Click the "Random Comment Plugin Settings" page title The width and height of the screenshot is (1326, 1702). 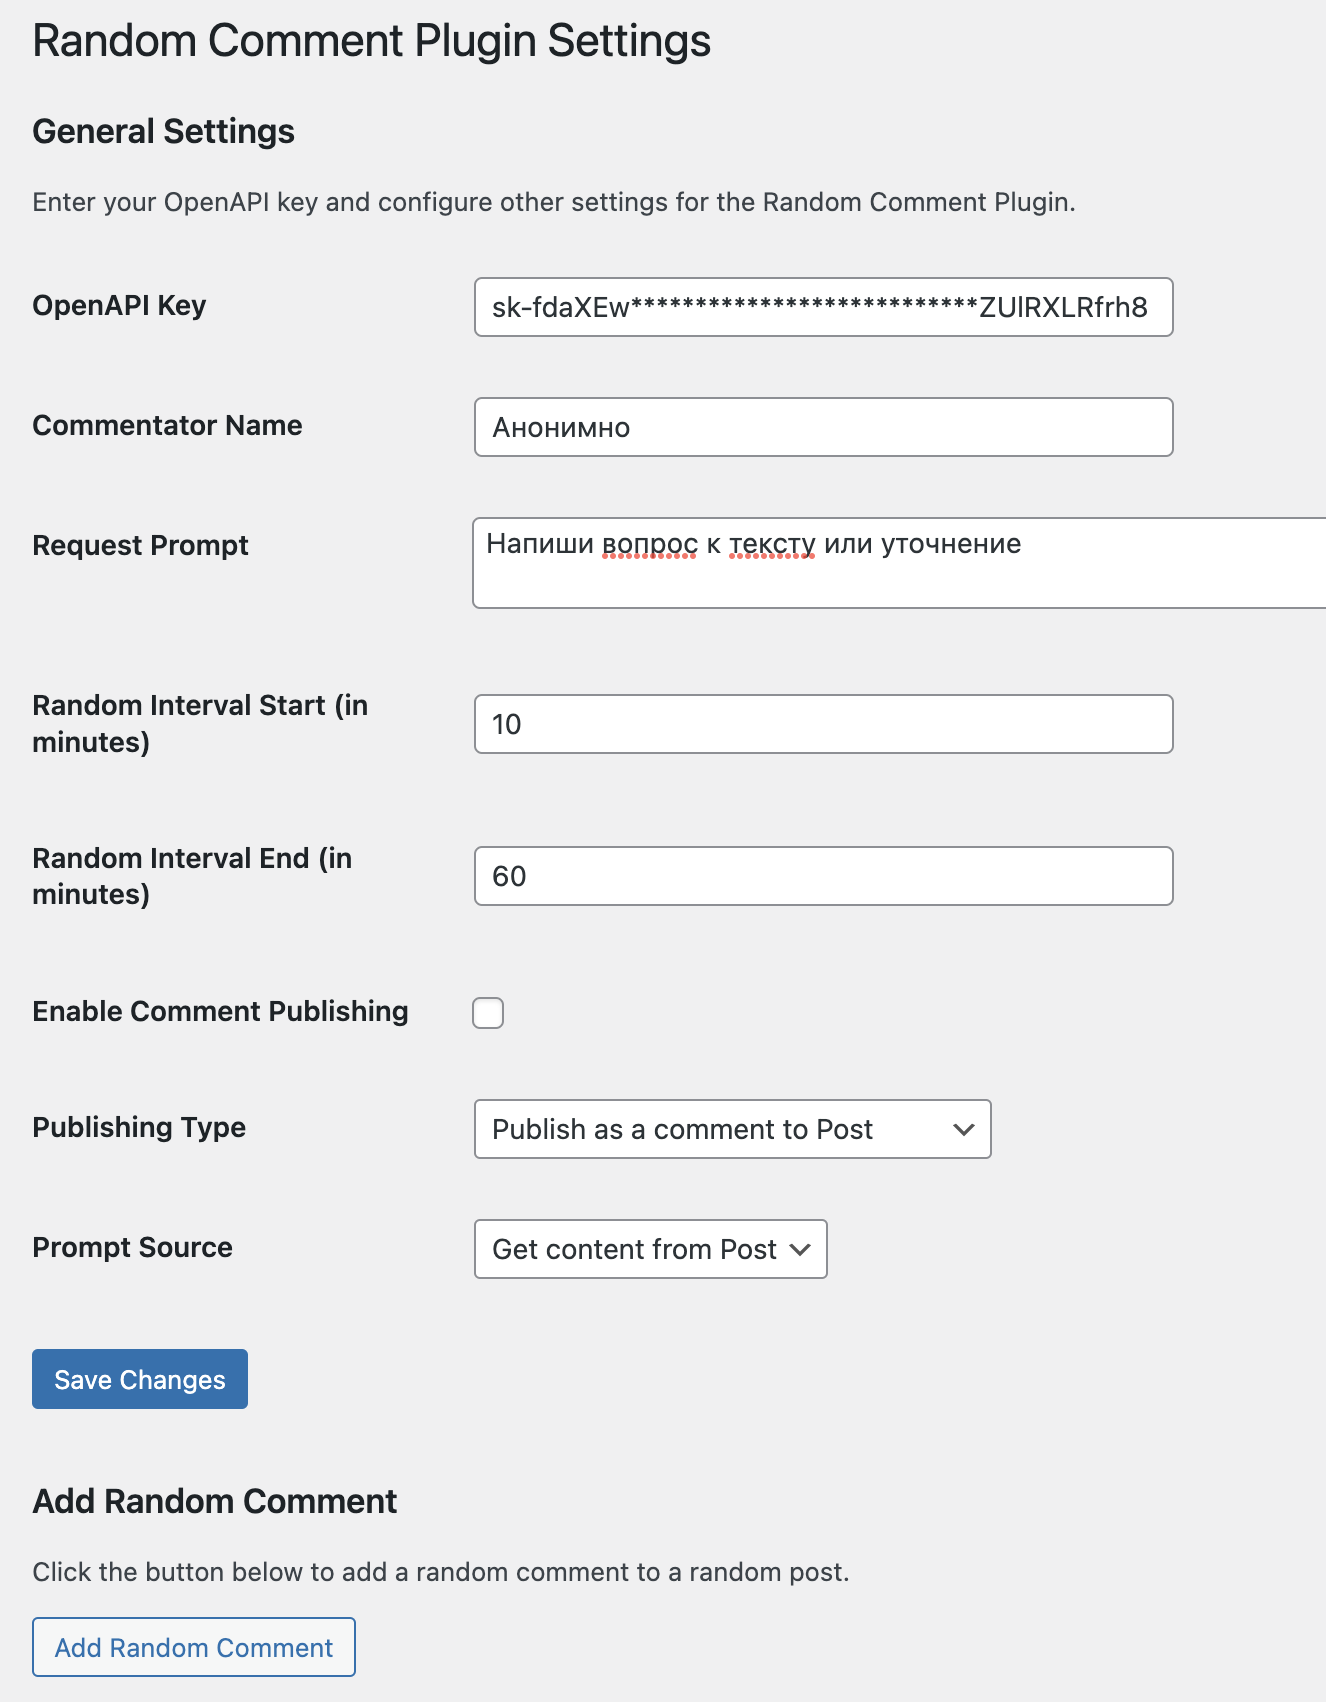371,41
